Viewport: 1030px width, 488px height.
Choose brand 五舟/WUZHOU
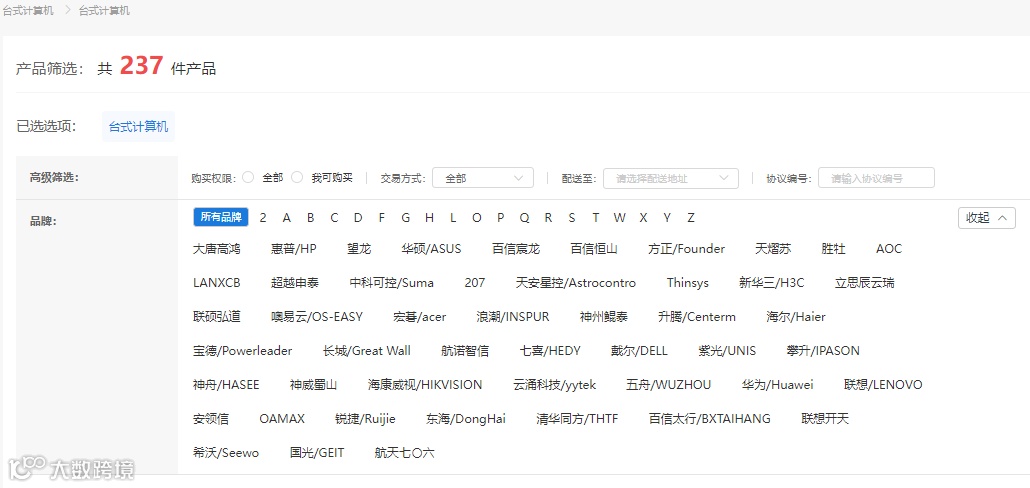click(669, 385)
